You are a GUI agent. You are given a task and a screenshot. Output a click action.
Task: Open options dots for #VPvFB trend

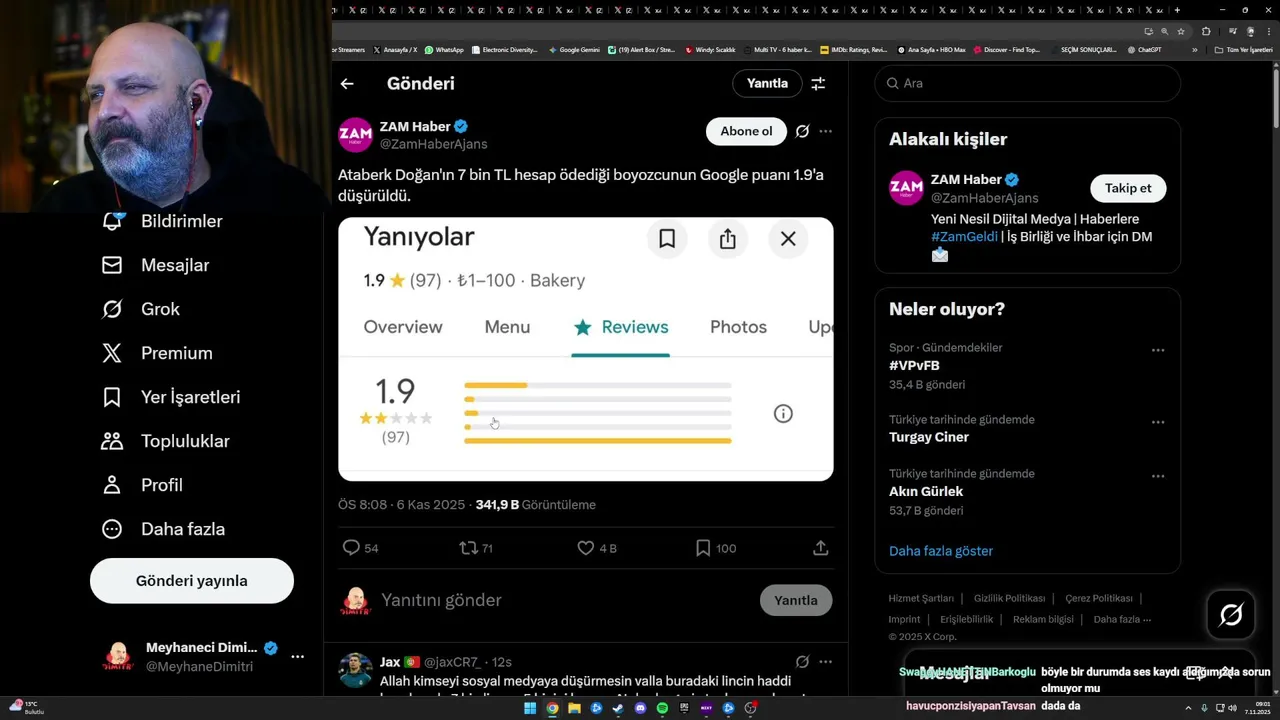click(1158, 350)
